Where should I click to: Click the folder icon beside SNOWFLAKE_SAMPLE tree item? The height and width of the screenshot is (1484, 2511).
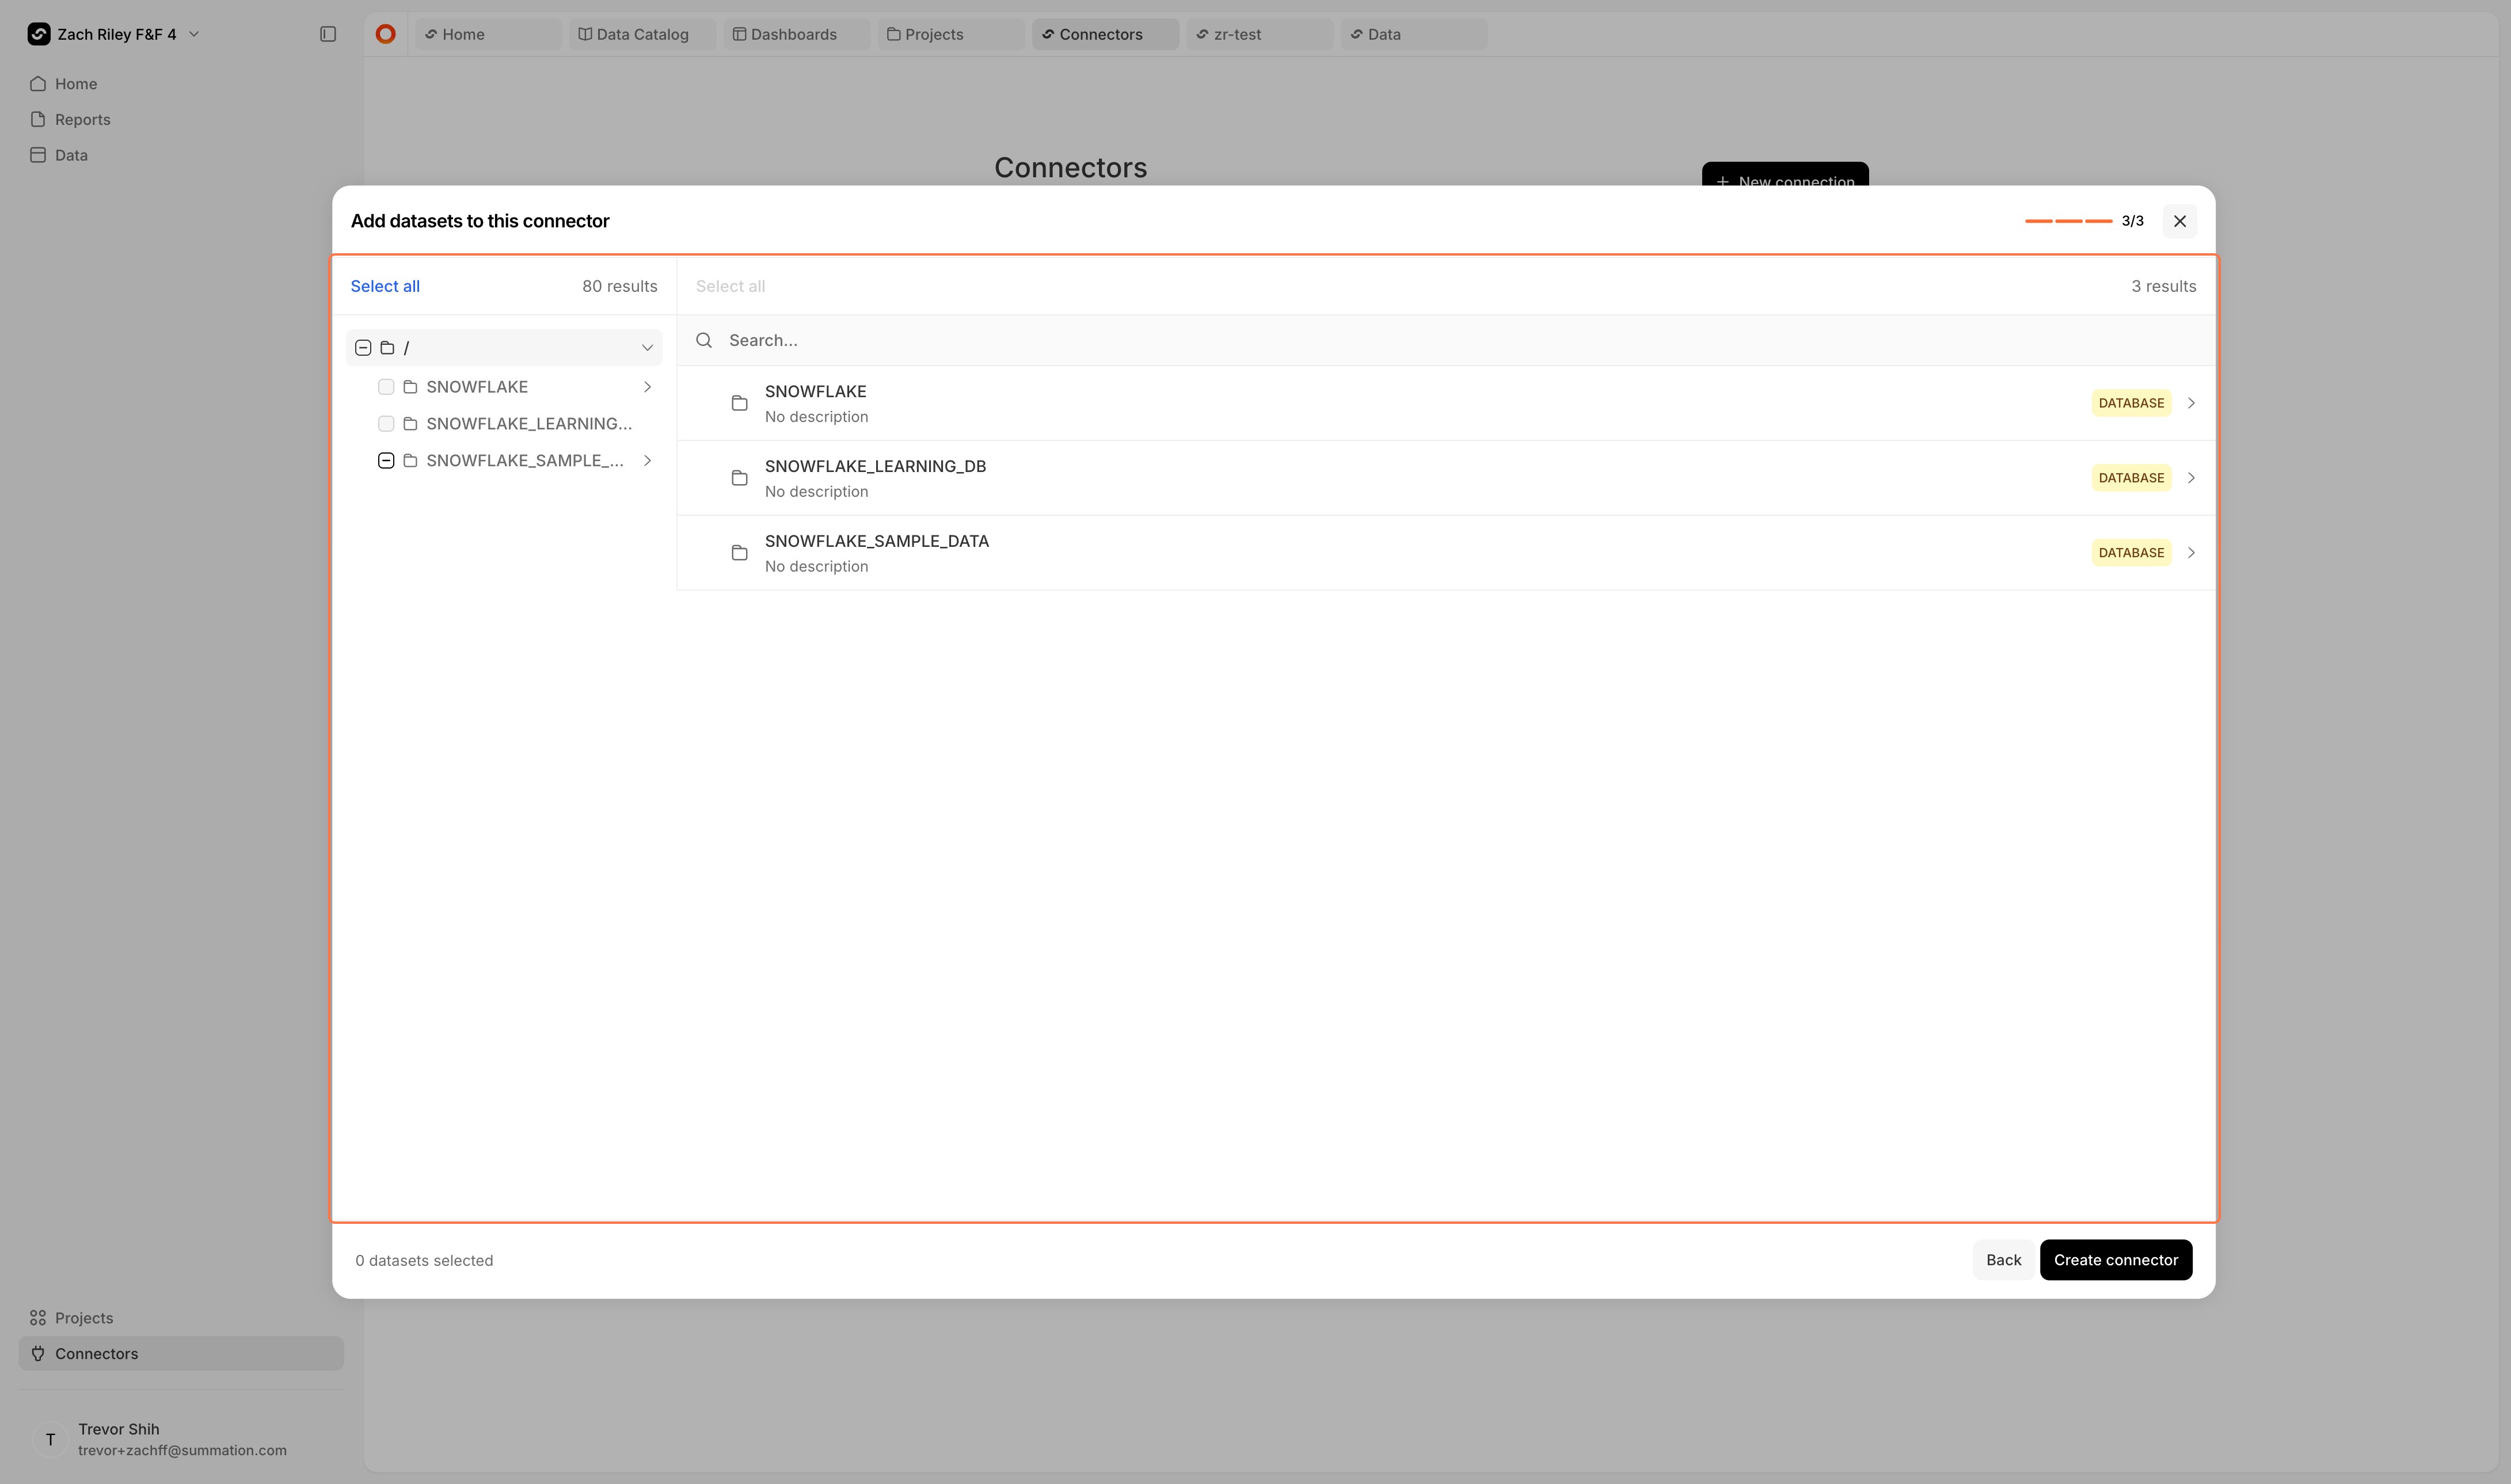coord(410,461)
